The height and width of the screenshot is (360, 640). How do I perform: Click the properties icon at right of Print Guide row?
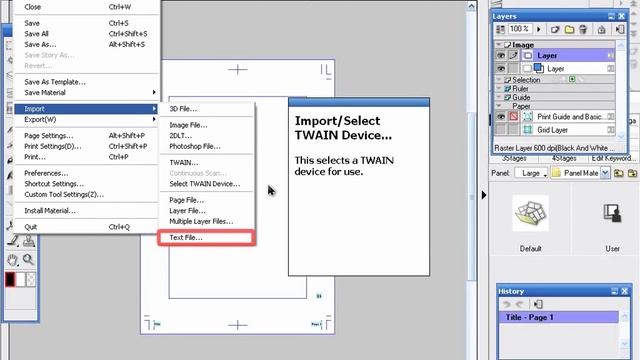click(x=611, y=117)
